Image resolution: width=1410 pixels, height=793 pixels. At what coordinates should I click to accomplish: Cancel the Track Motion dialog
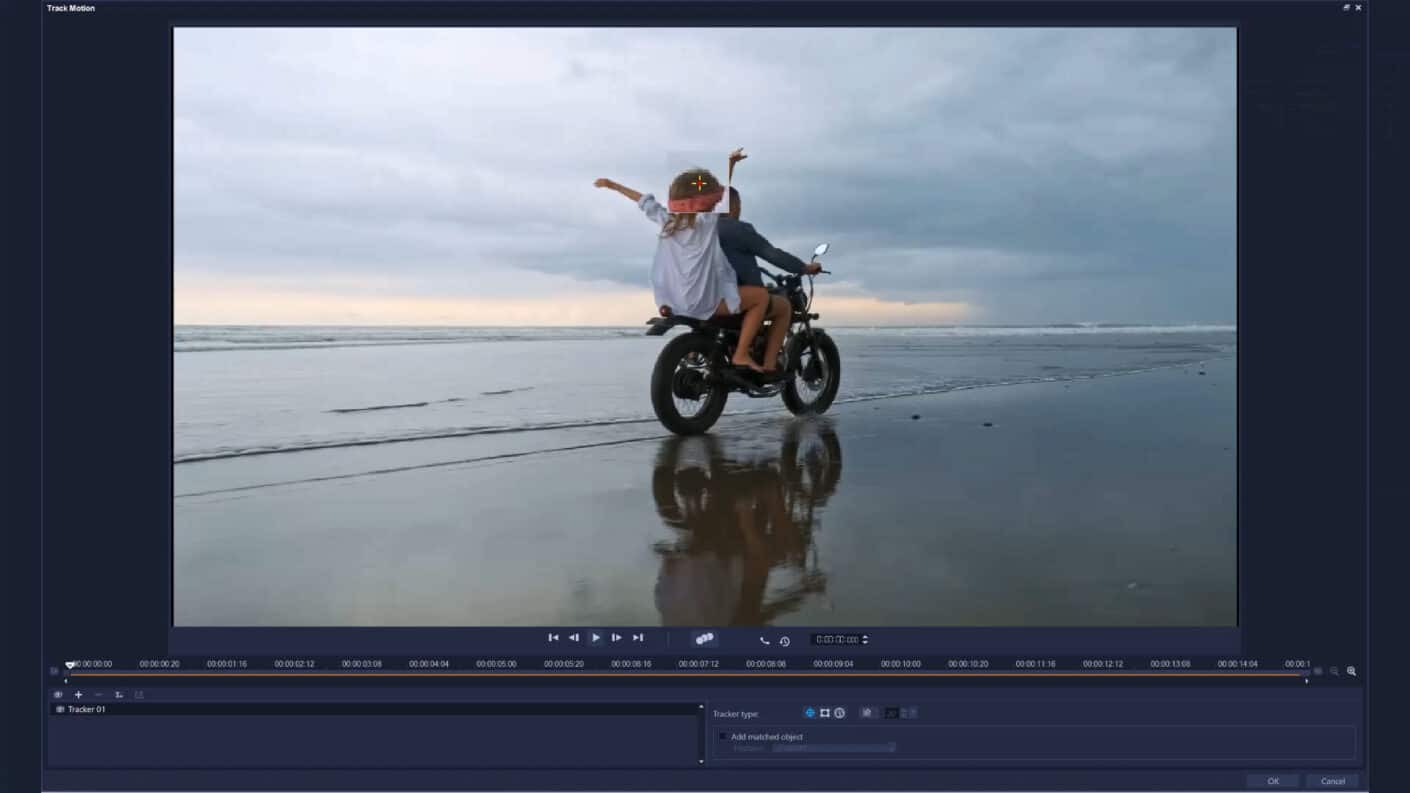pyautogui.click(x=1333, y=781)
